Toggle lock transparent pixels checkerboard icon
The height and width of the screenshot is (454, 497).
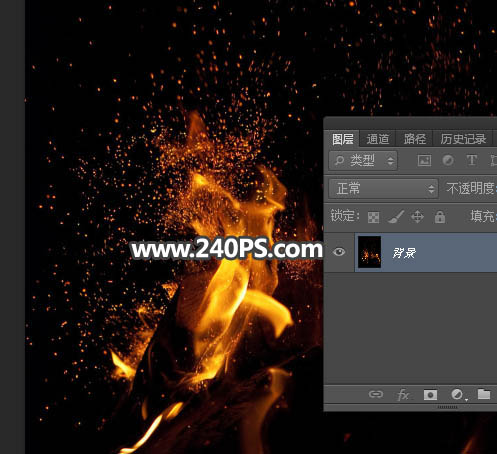373,217
